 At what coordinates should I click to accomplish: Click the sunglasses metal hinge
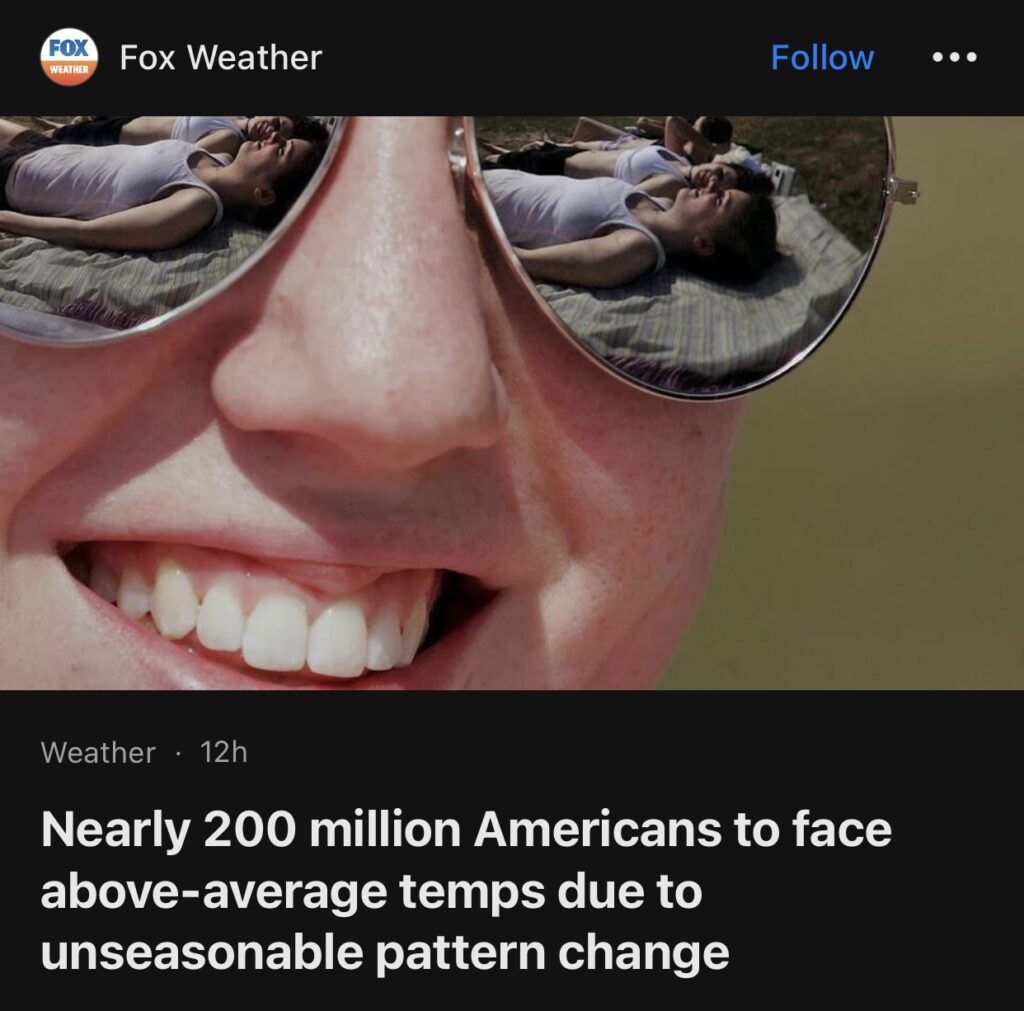pyautogui.click(x=903, y=191)
